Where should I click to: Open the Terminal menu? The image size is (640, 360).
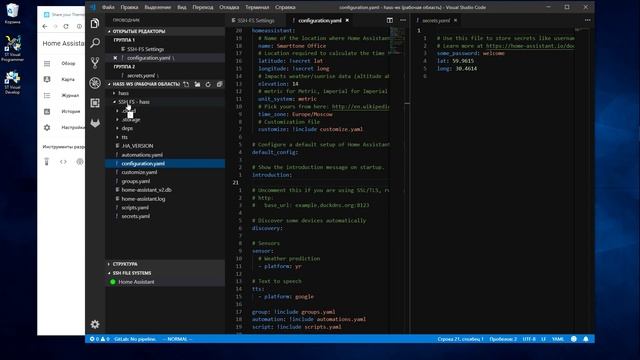(257, 7)
